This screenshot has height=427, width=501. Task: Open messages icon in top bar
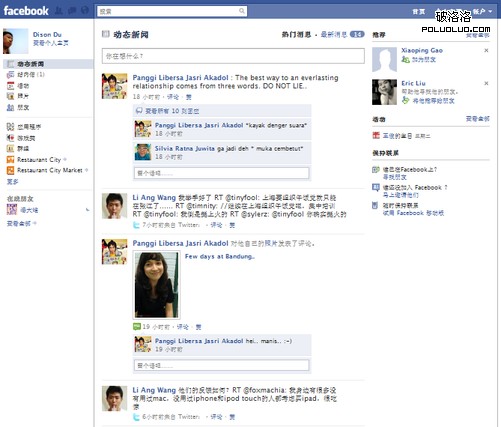click(72, 11)
